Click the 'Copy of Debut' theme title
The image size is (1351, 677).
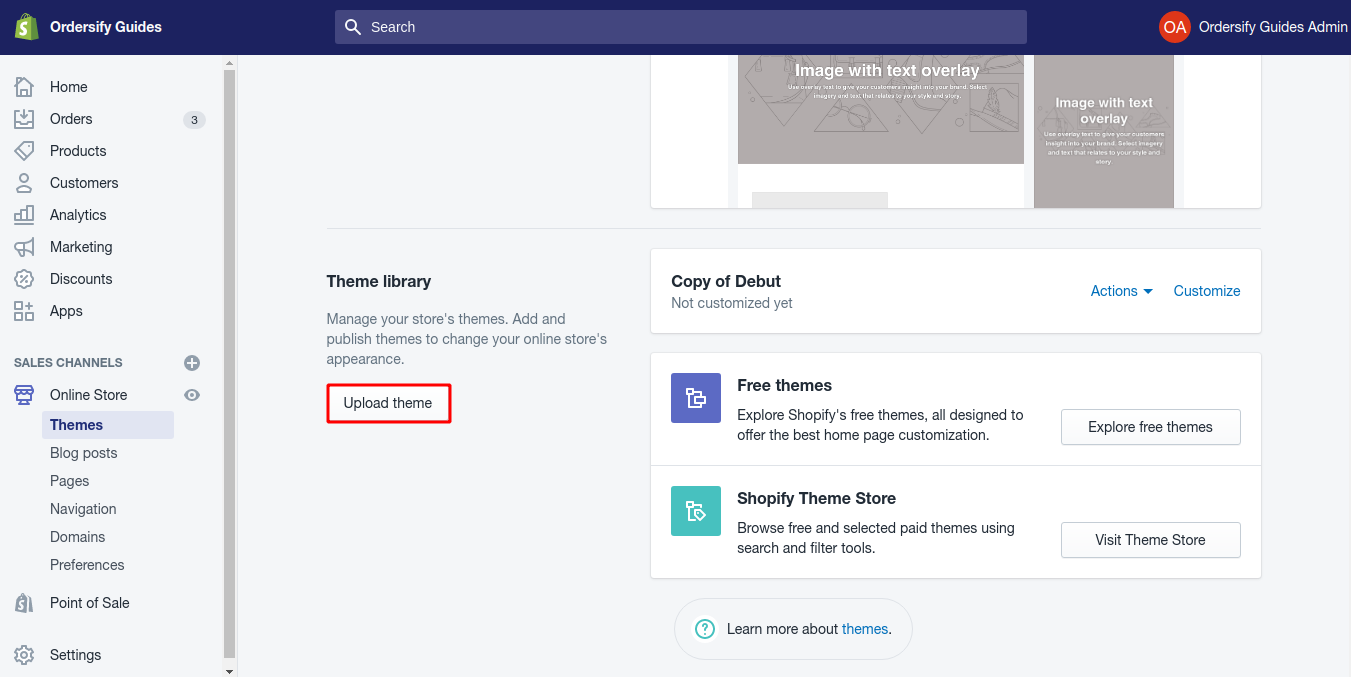[x=726, y=281]
